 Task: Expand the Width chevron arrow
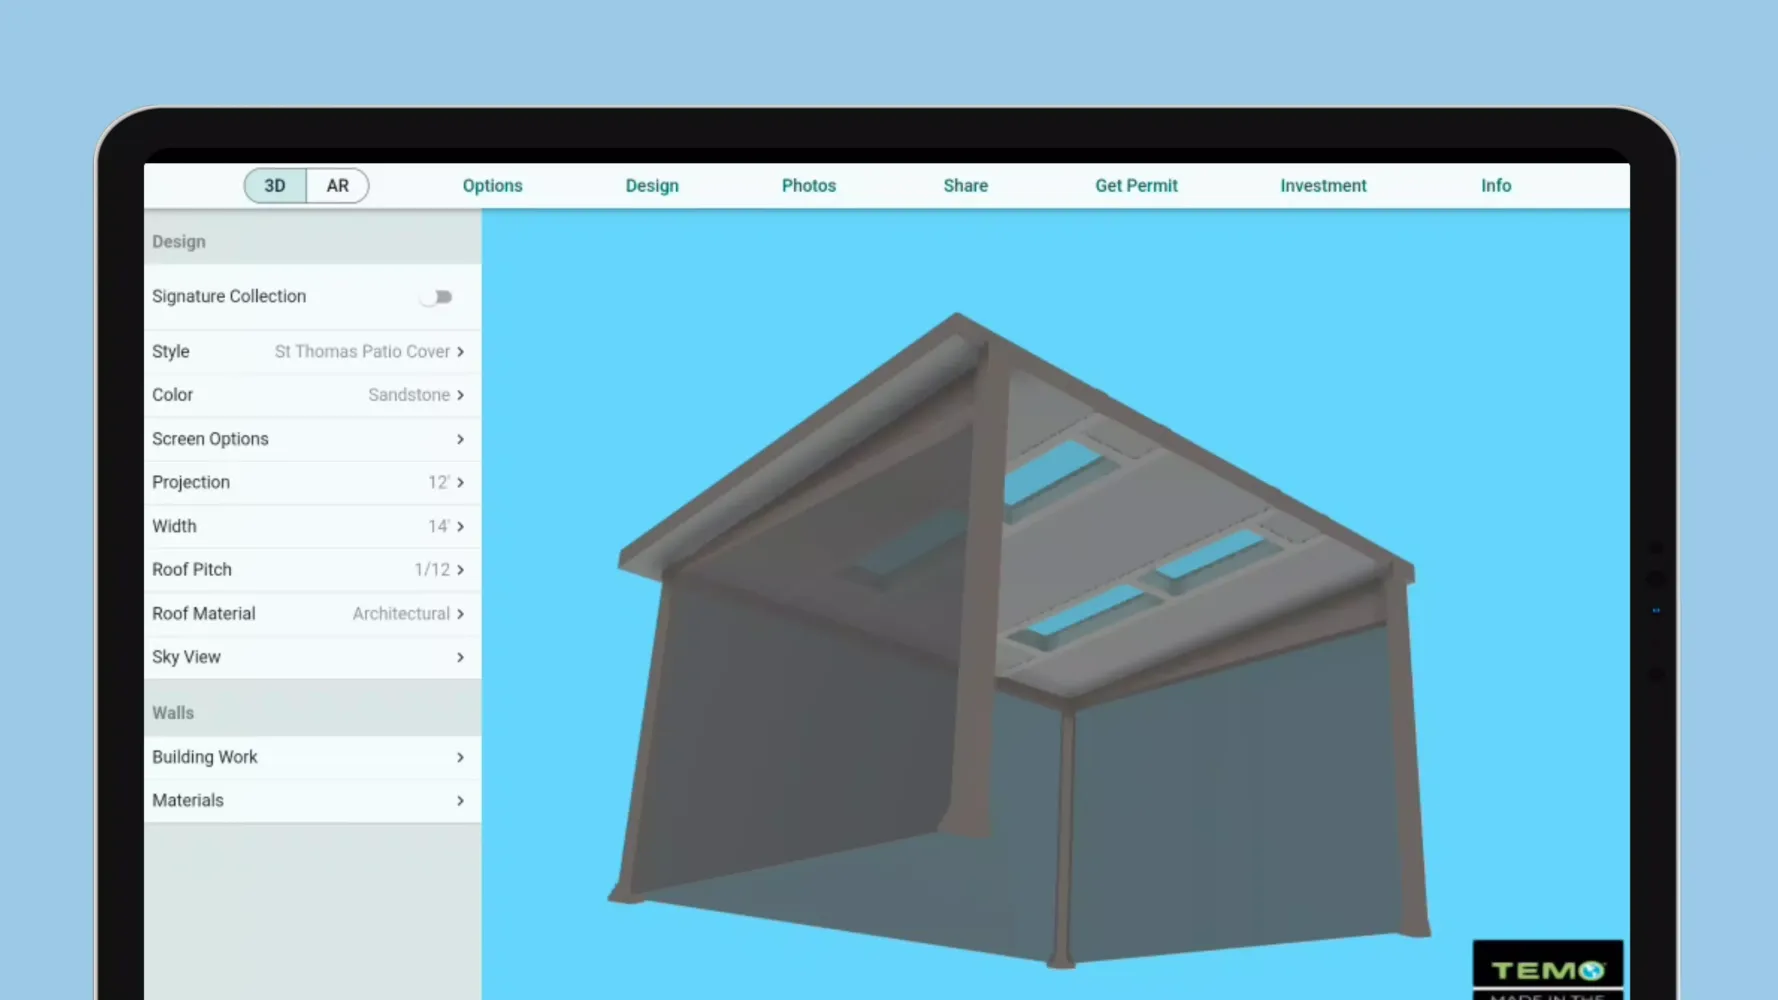click(460, 526)
